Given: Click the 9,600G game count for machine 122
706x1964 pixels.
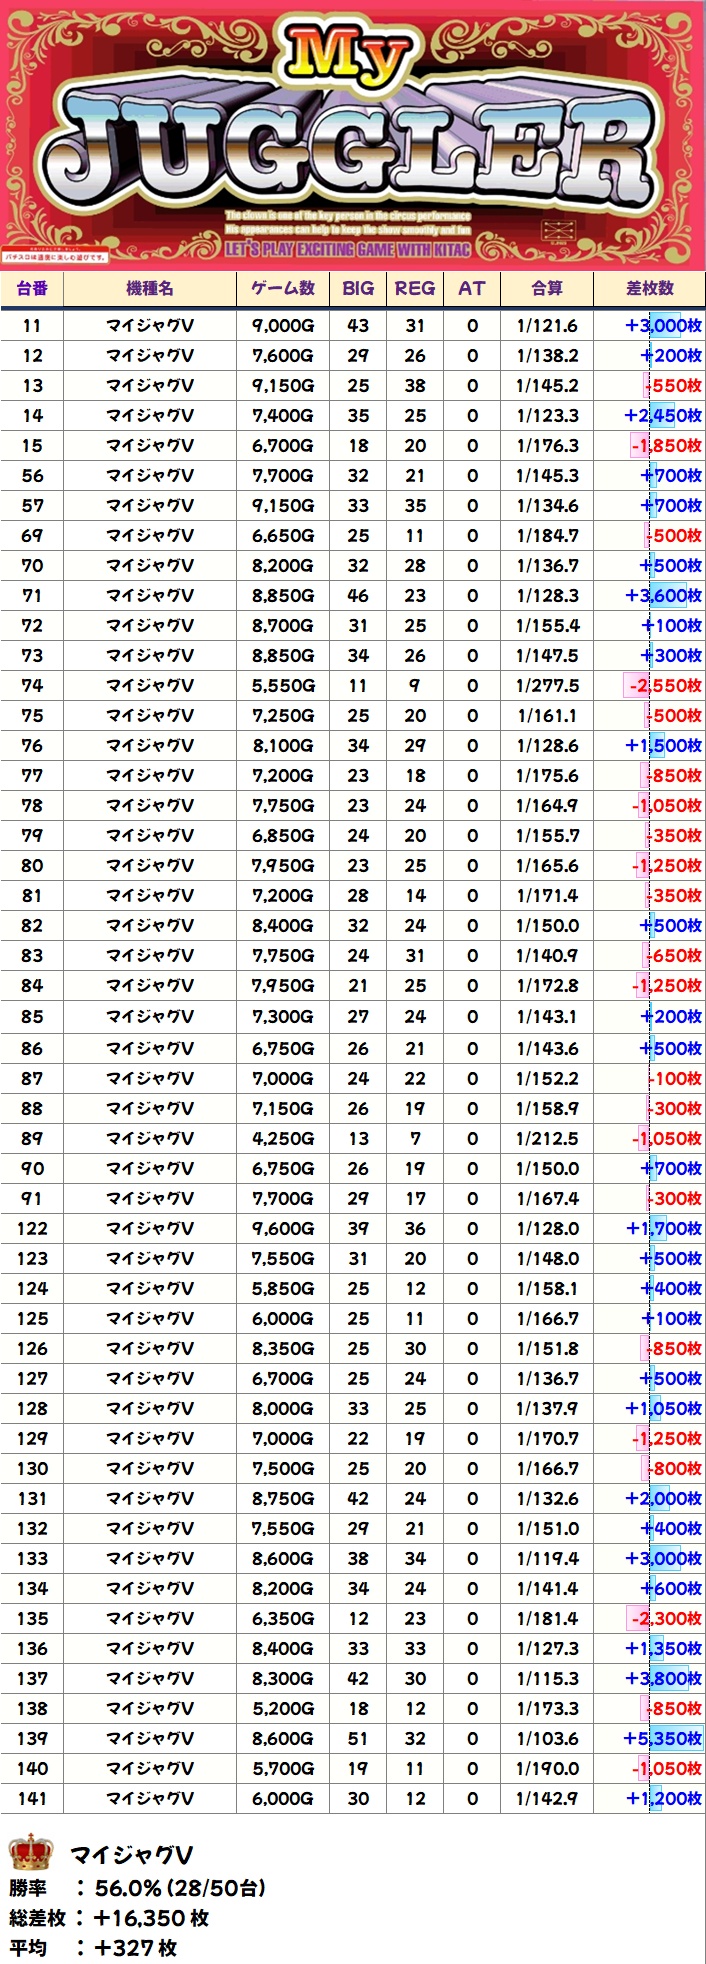Looking at the screenshot, I should pos(283,1228).
